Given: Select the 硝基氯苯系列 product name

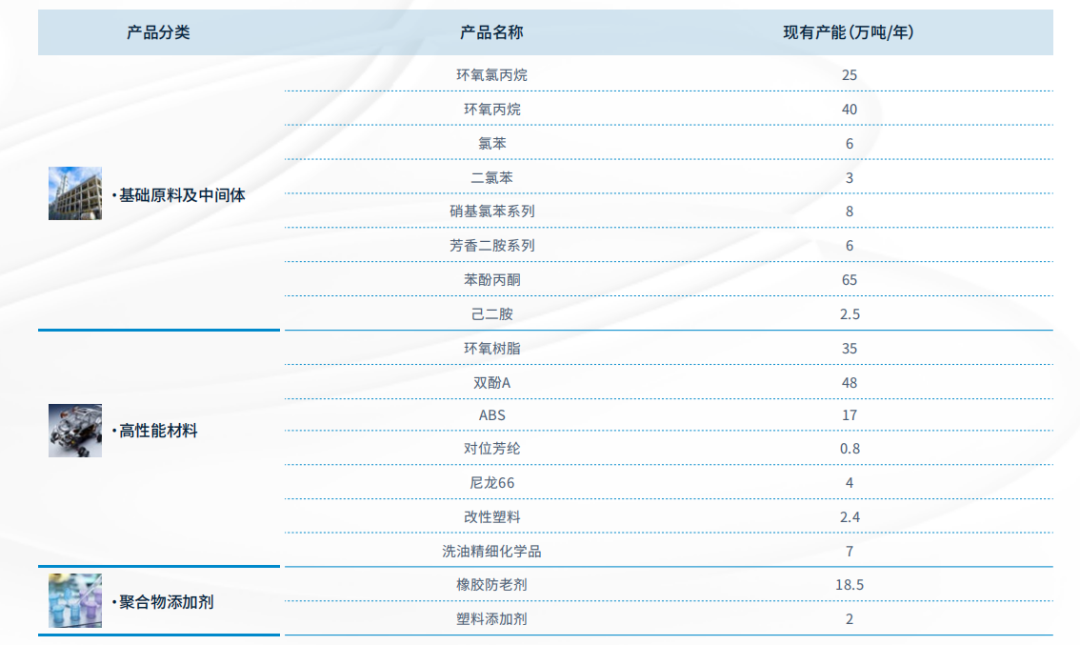Looking at the screenshot, I should 492,212.
